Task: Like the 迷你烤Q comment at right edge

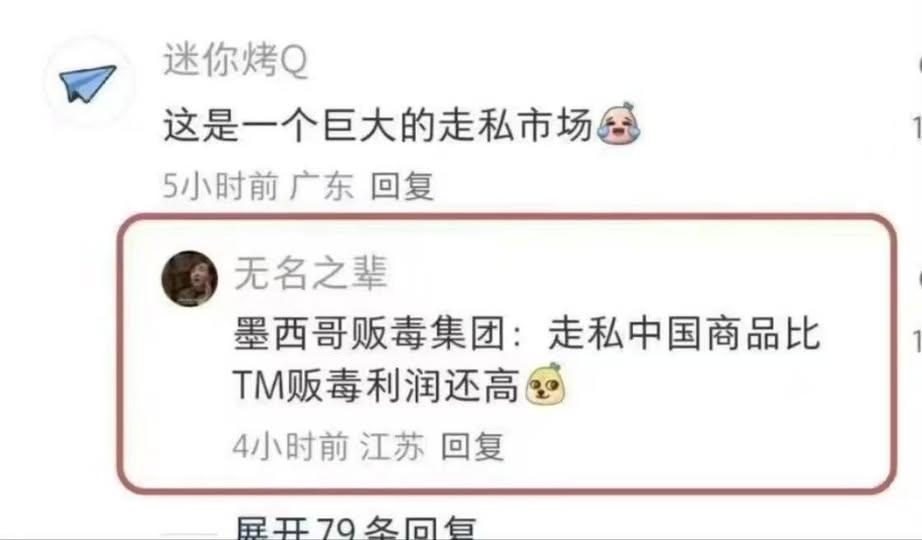Action: pyautogui.click(x=918, y=64)
